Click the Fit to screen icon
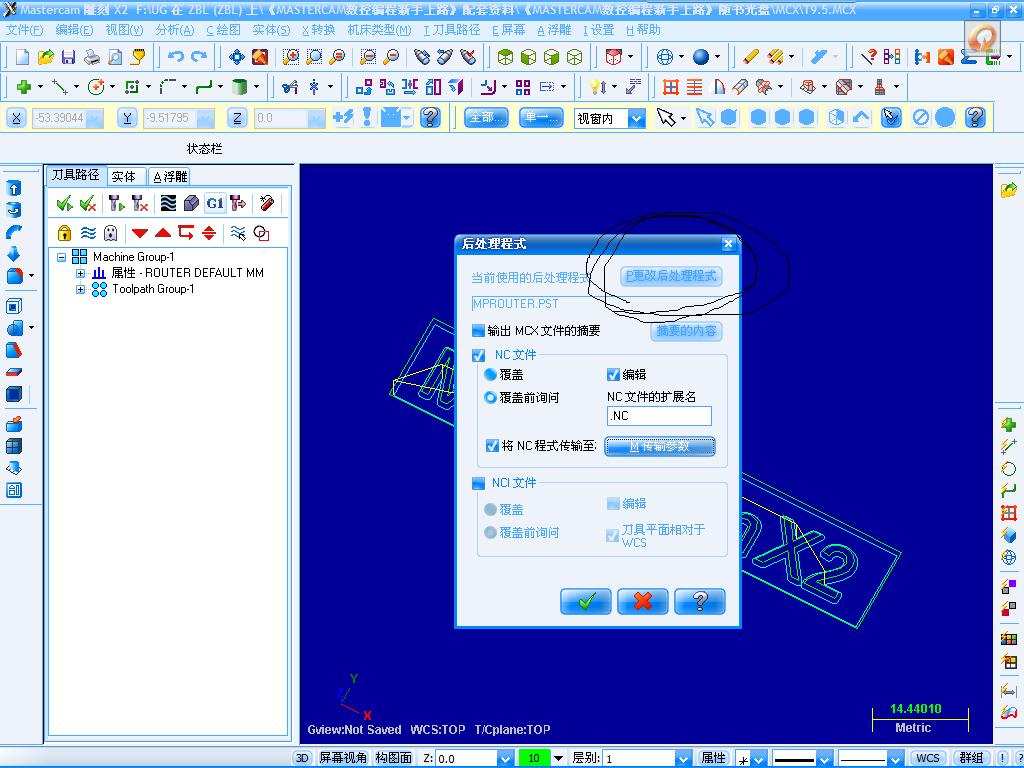 236,57
